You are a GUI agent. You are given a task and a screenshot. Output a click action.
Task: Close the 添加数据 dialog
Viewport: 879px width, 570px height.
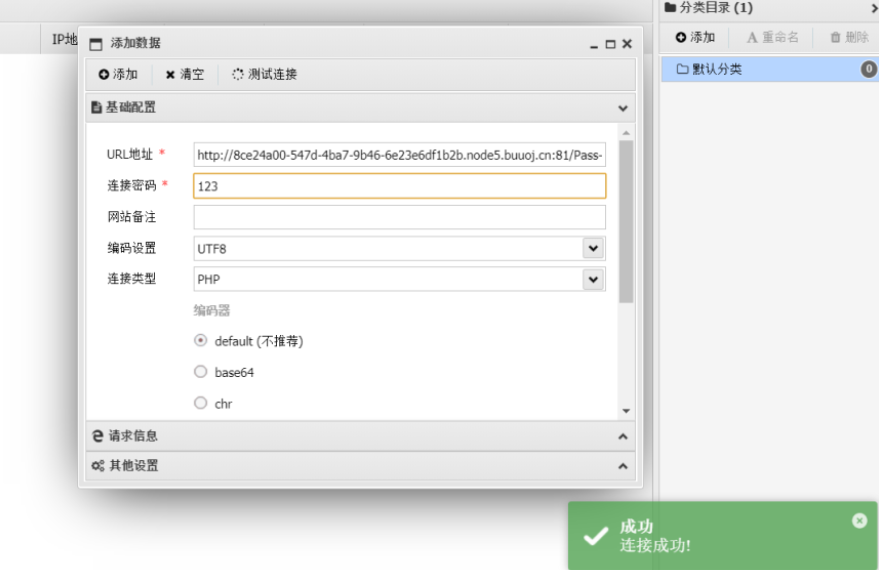pos(627,44)
